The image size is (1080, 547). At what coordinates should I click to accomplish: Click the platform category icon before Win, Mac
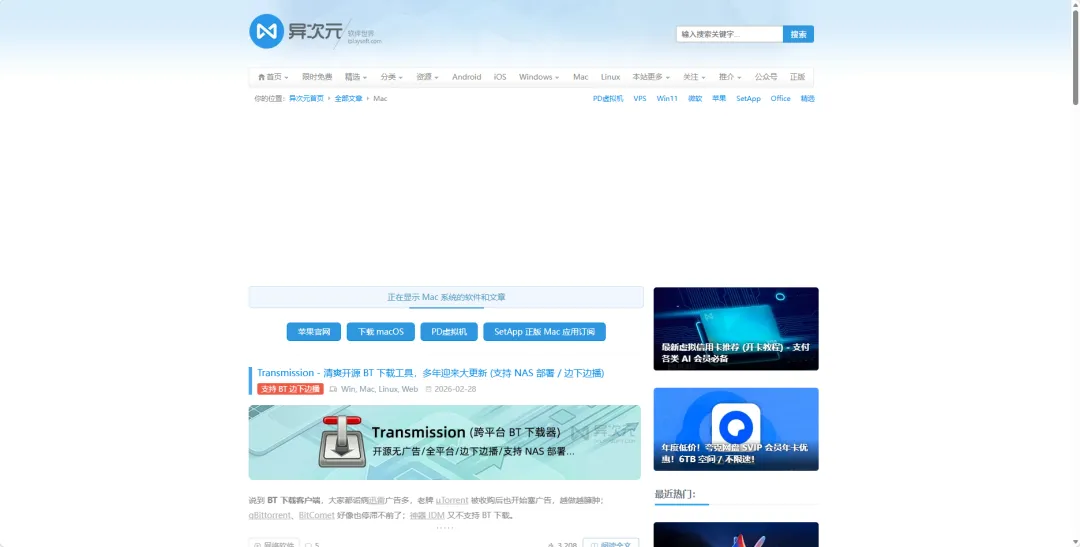coord(333,389)
